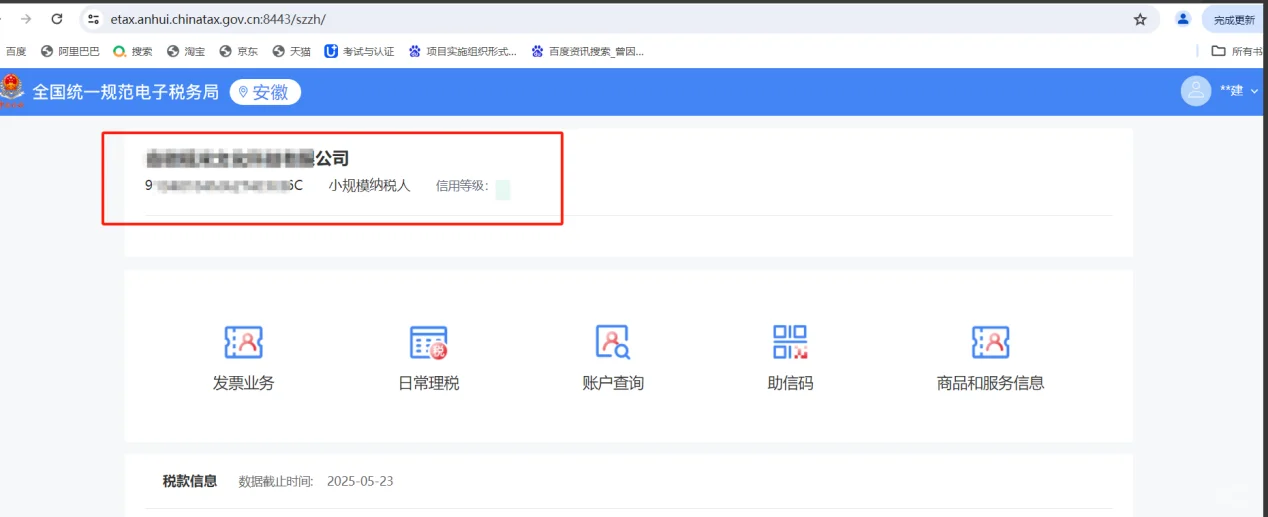Image resolution: width=1268 pixels, height=517 pixels.
Task: Open the Chrome profile icon
Action: click(x=1183, y=19)
